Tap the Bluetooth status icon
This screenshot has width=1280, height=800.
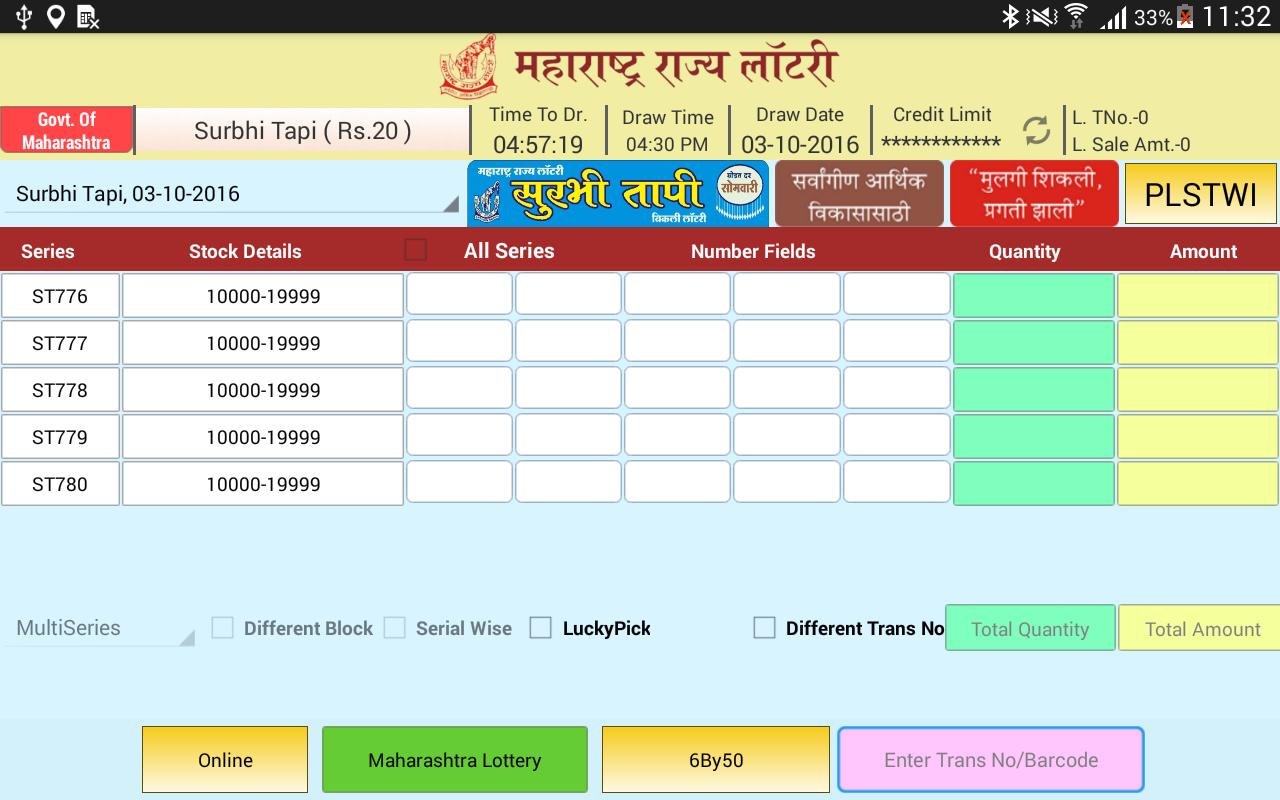[1010, 17]
